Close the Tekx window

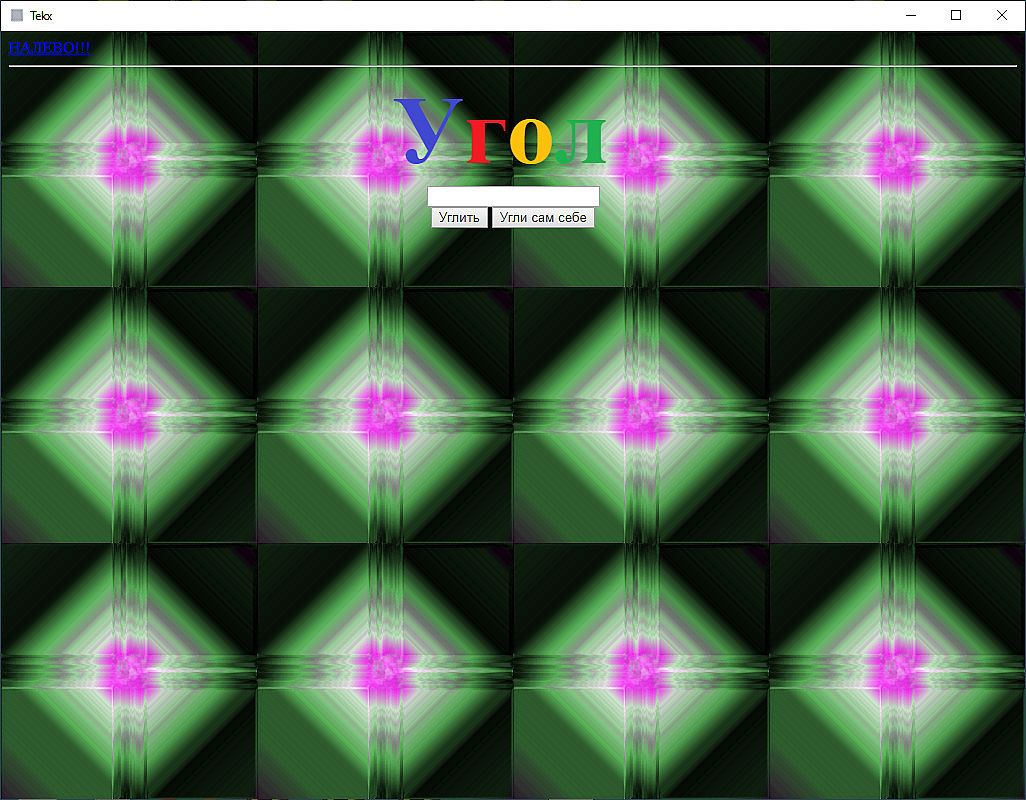pyautogui.click(x=1002, y=15)
